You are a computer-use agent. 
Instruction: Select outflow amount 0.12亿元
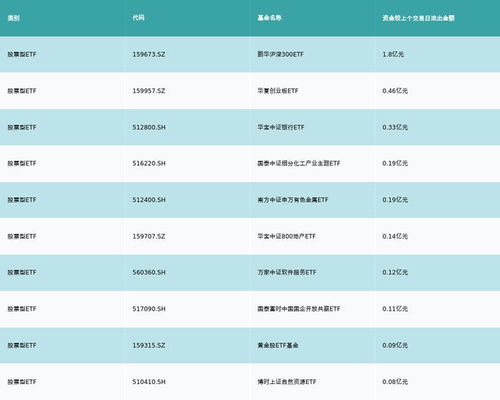coord(395,272)
